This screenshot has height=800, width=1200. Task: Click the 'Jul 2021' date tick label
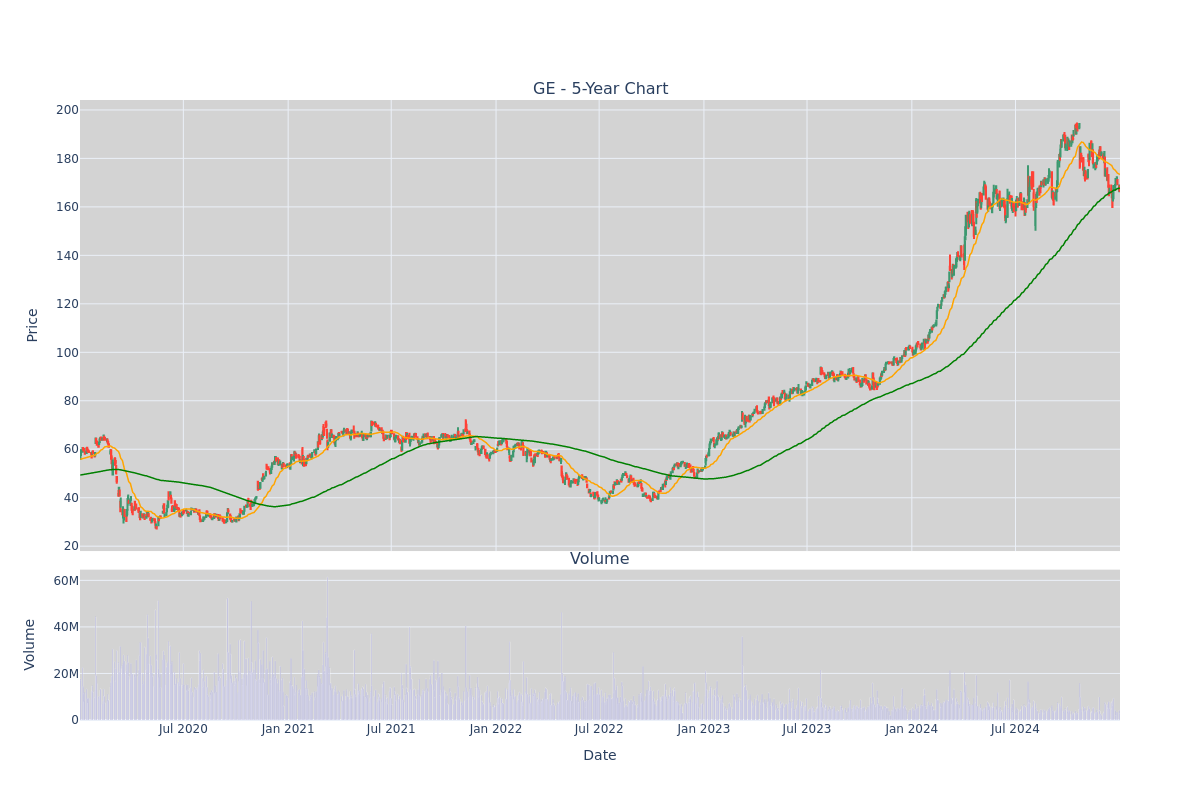[391, 729]
